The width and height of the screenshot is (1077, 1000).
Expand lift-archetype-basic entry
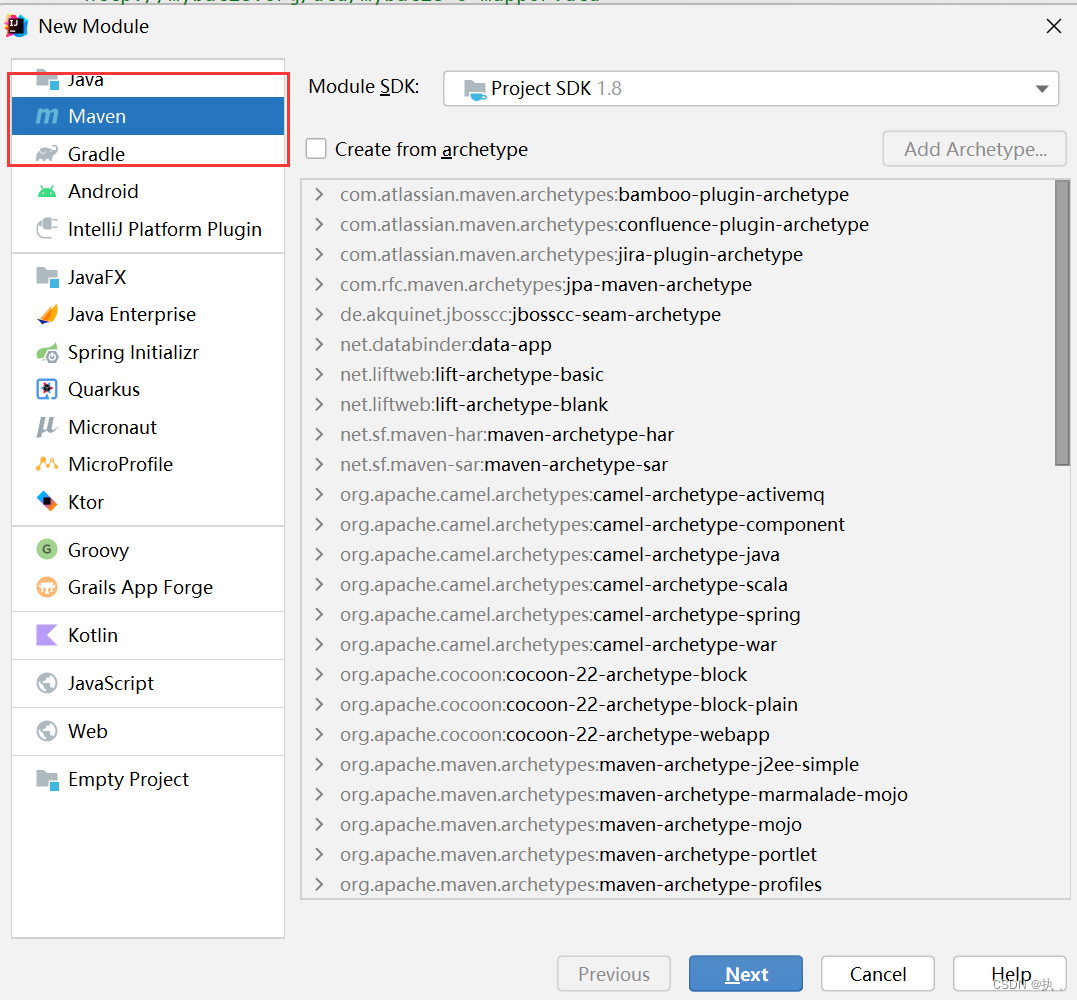point(319,374)
